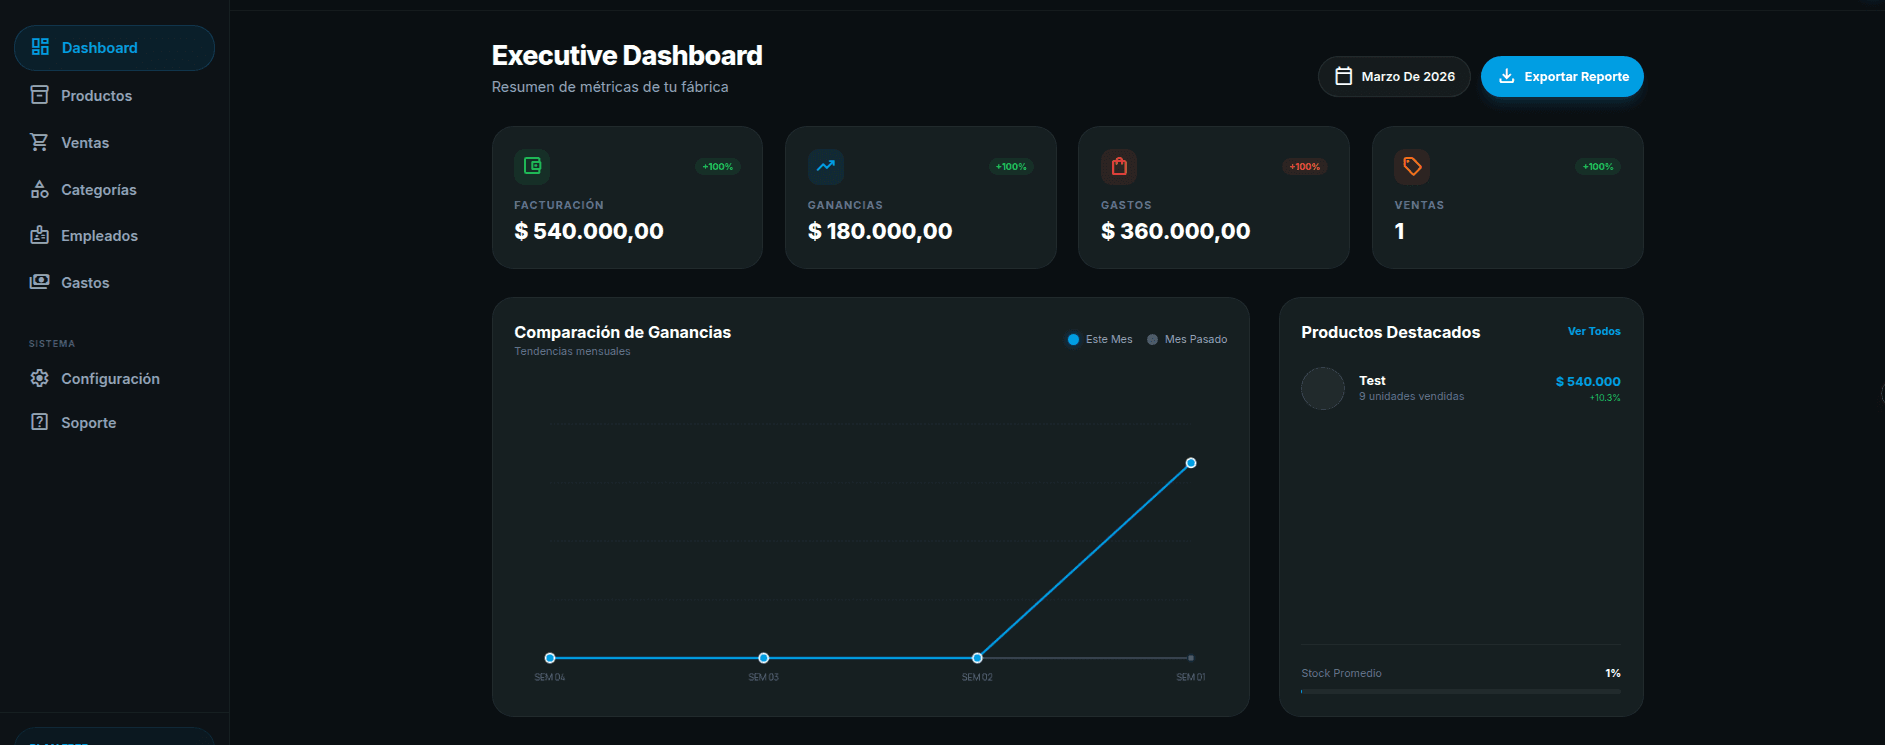Click the Ventas price tag icon

coord(1412,166)
